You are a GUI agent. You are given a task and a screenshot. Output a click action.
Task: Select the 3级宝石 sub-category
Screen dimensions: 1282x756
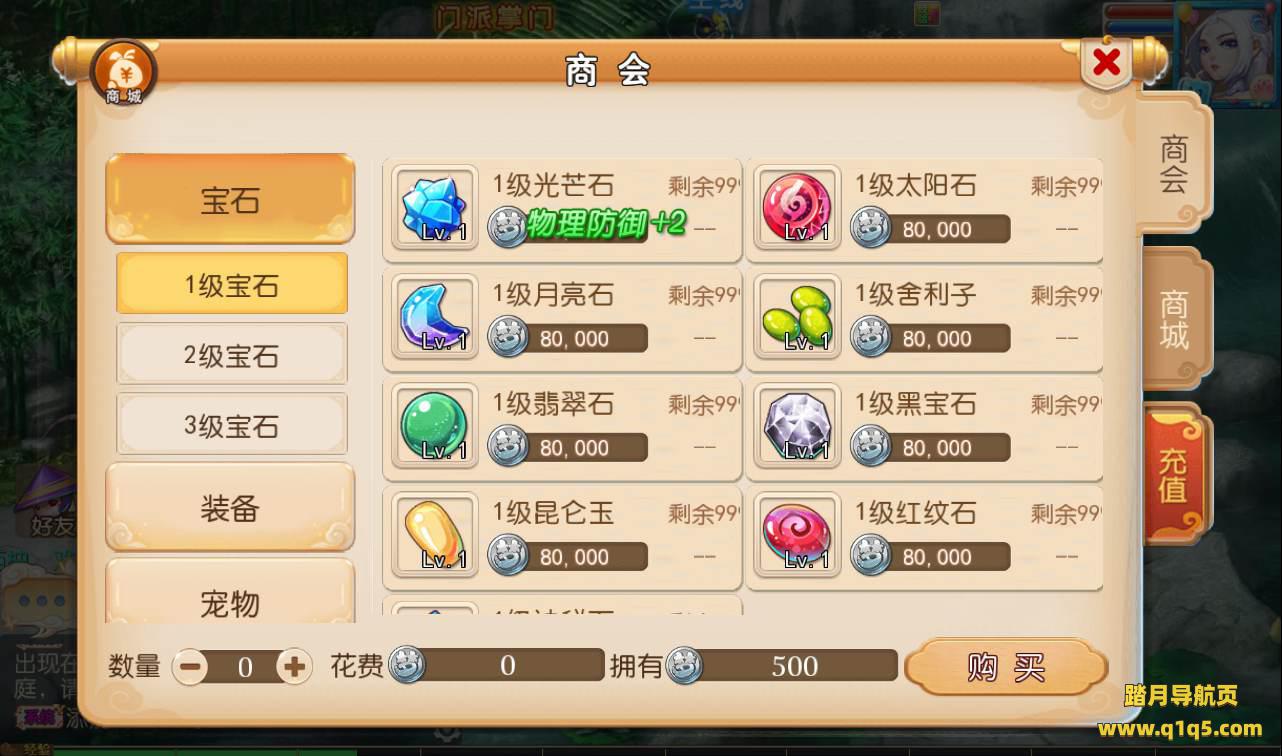(x=232, y=425)
